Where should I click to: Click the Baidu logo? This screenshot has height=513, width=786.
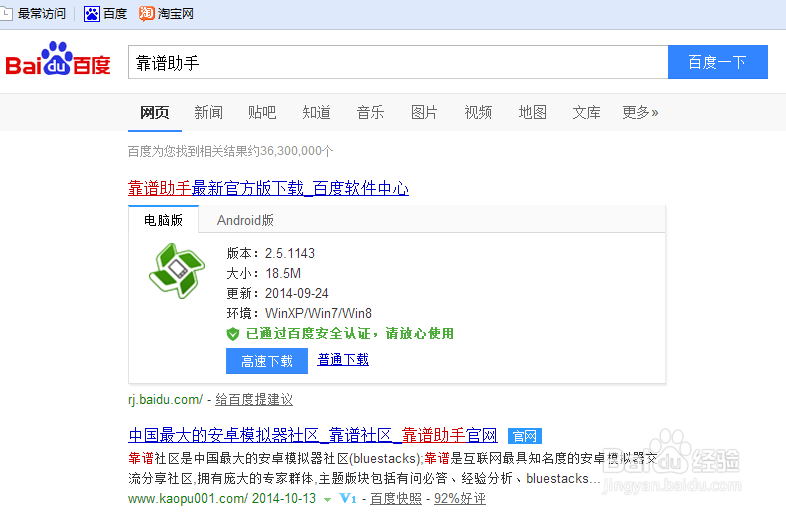58,59
